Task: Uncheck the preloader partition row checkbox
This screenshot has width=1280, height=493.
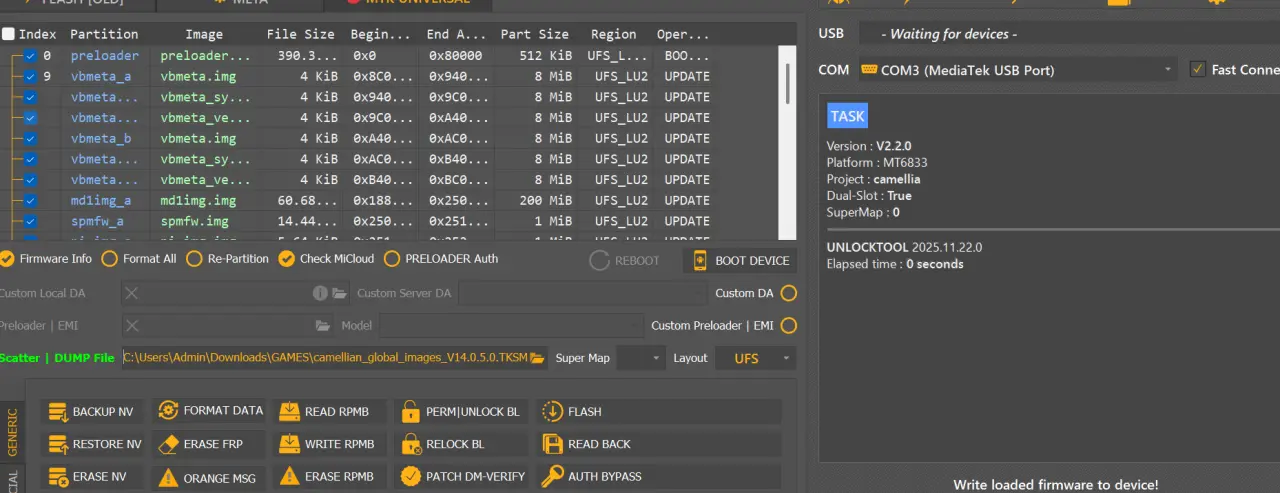Action: pos(31,56)
